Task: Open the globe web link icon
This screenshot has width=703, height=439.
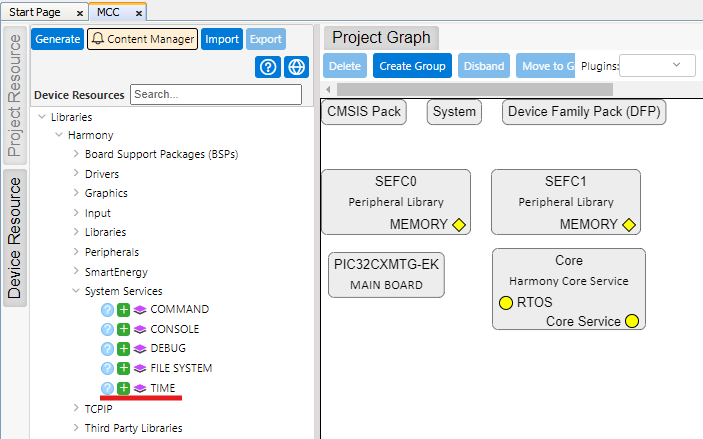Action: (295, 67)
